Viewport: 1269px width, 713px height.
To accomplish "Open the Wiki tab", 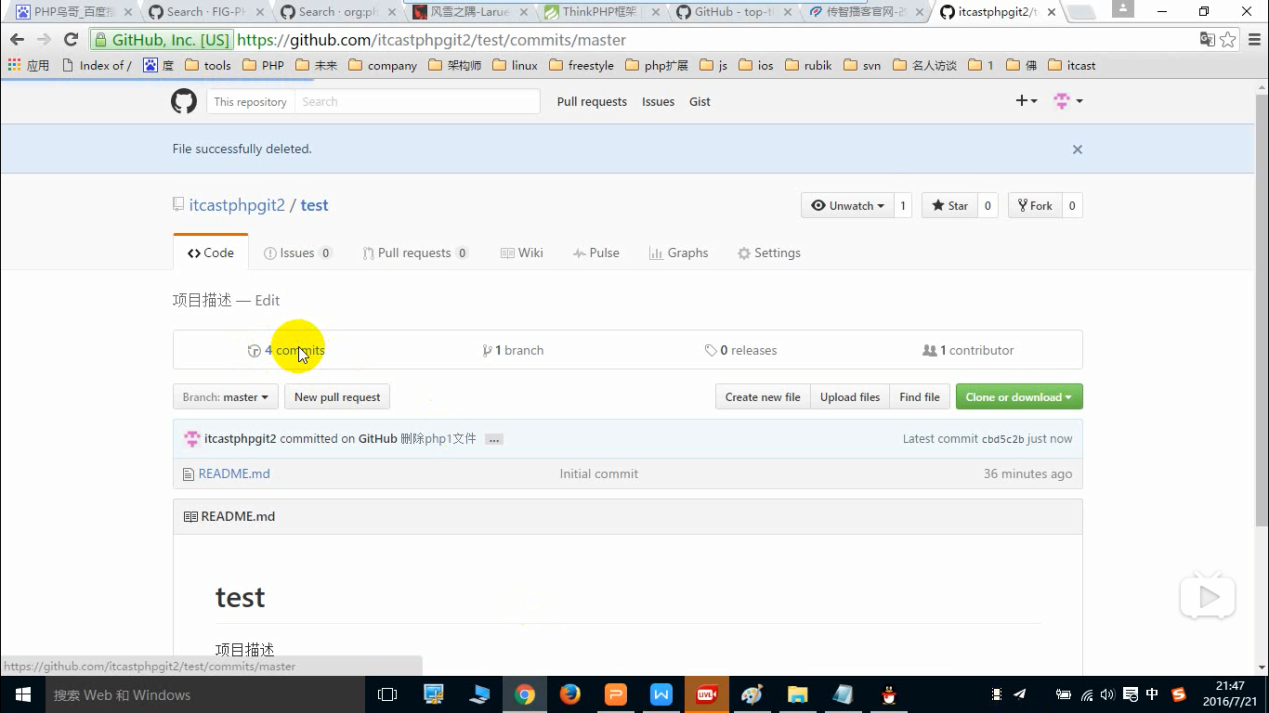I will point(522,253).
